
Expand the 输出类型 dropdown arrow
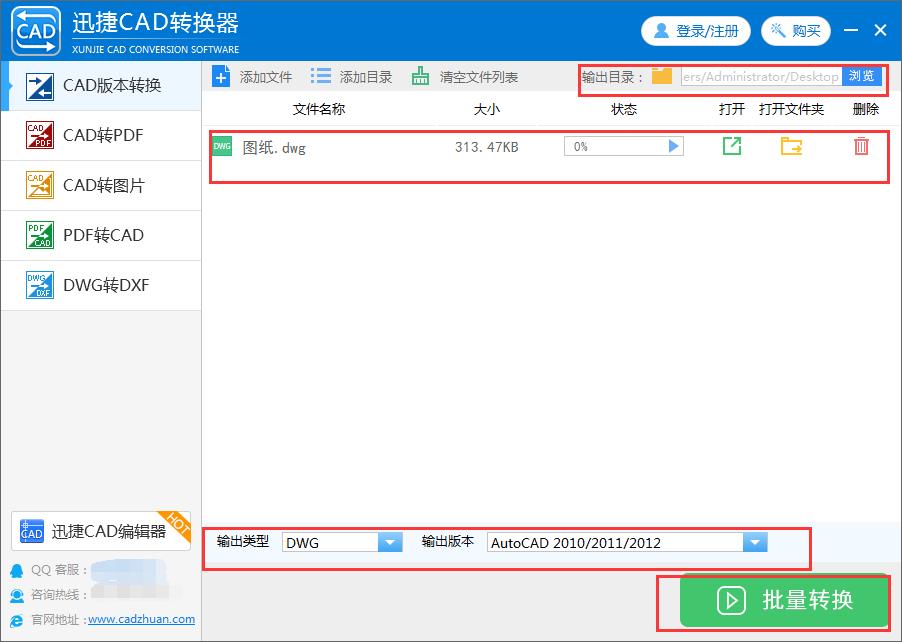(x=388, y=541)
